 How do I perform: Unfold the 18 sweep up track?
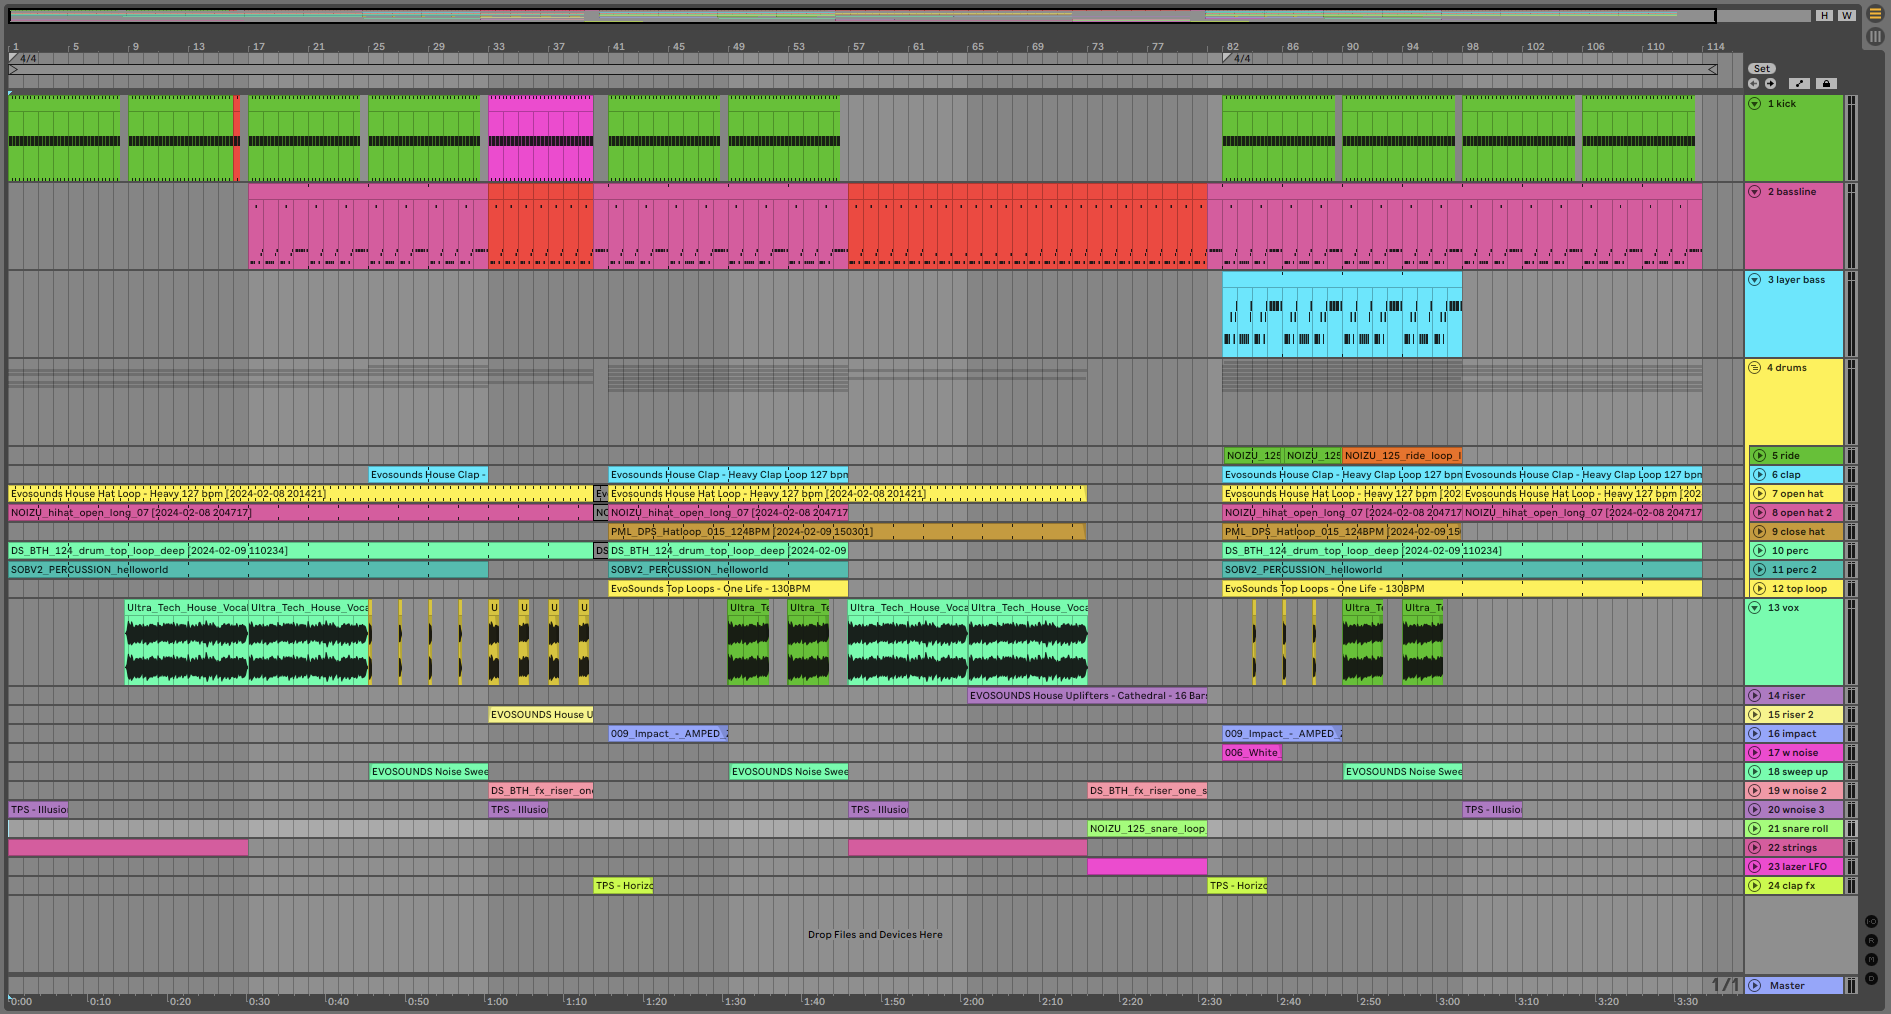tap(1755, 772)
